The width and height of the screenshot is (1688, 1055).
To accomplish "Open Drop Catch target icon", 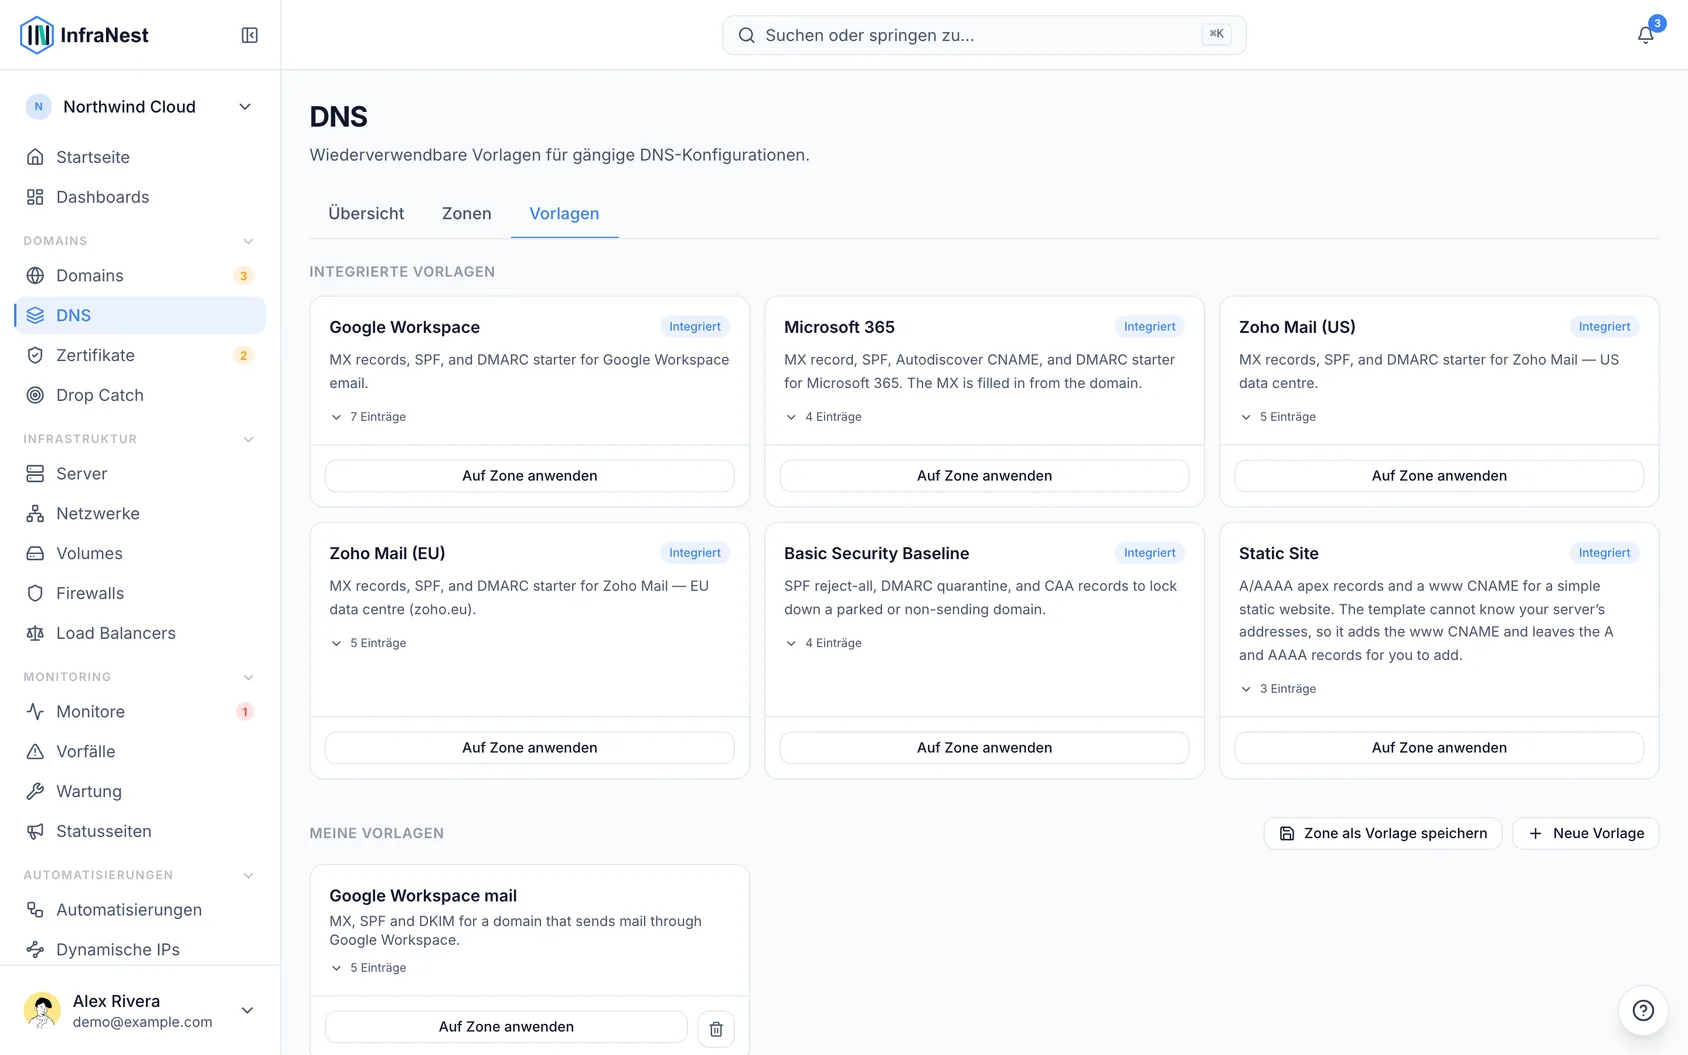I will [x=35, y=395].
